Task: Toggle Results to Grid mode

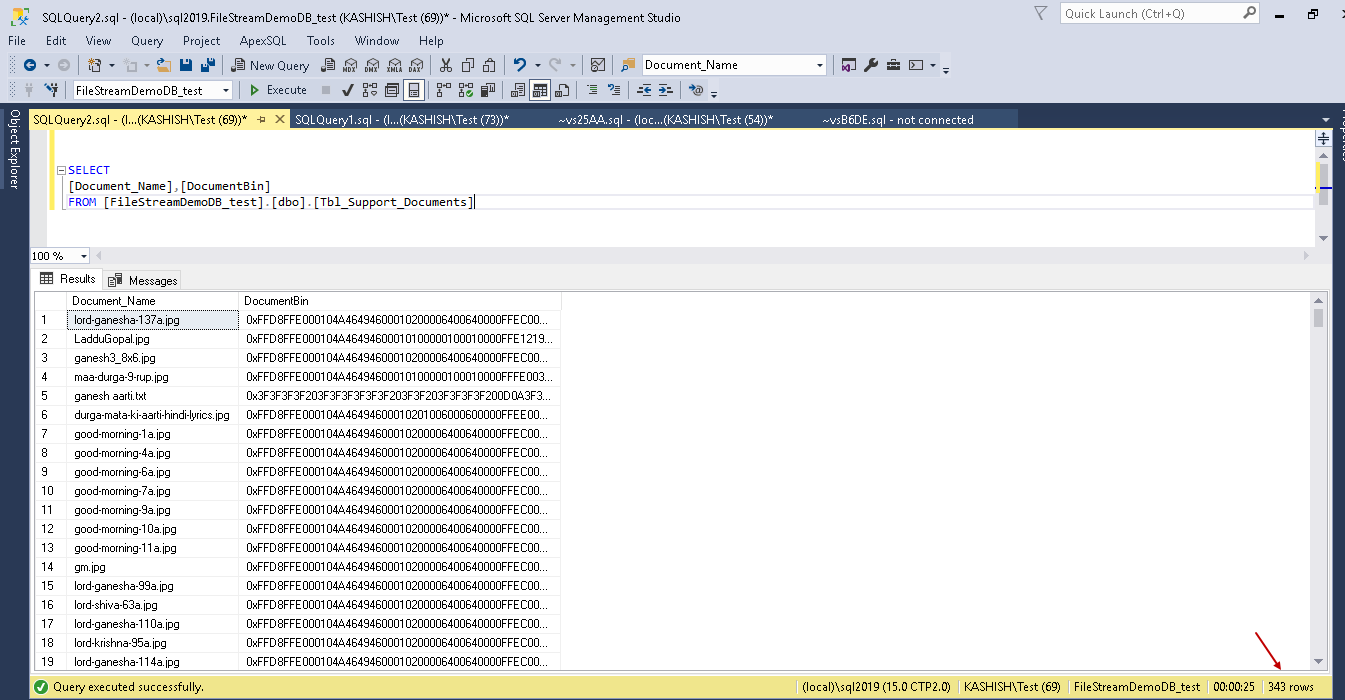Action: pos(540,90)
